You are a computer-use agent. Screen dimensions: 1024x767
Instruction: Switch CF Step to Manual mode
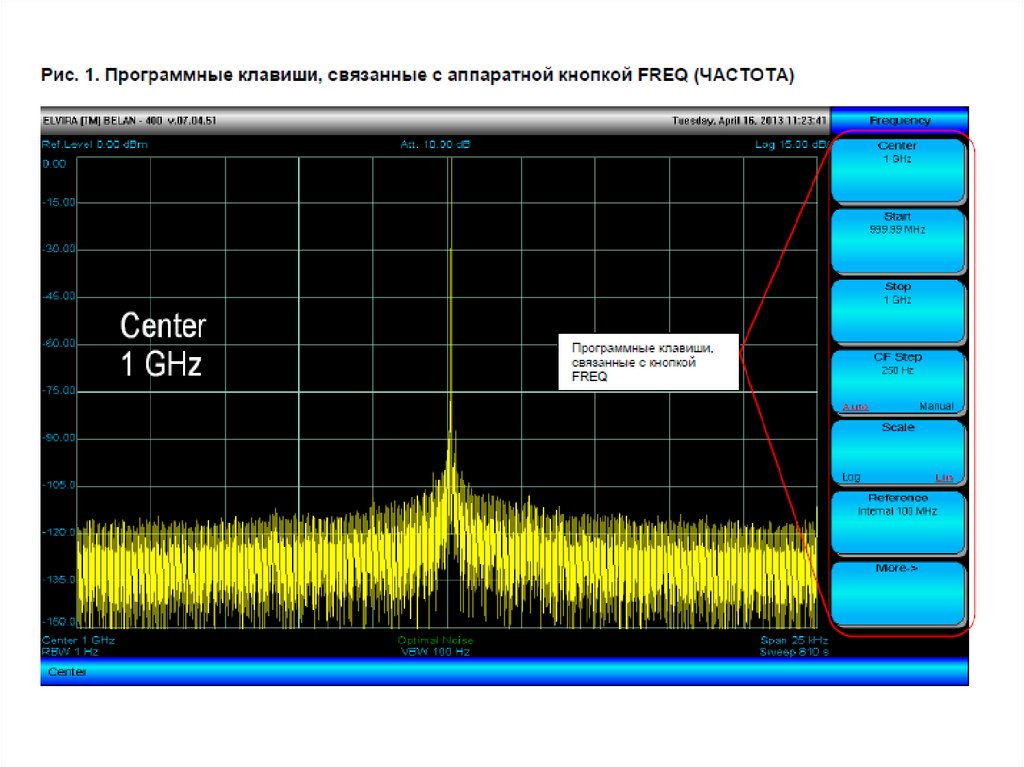tap(936, 407)
